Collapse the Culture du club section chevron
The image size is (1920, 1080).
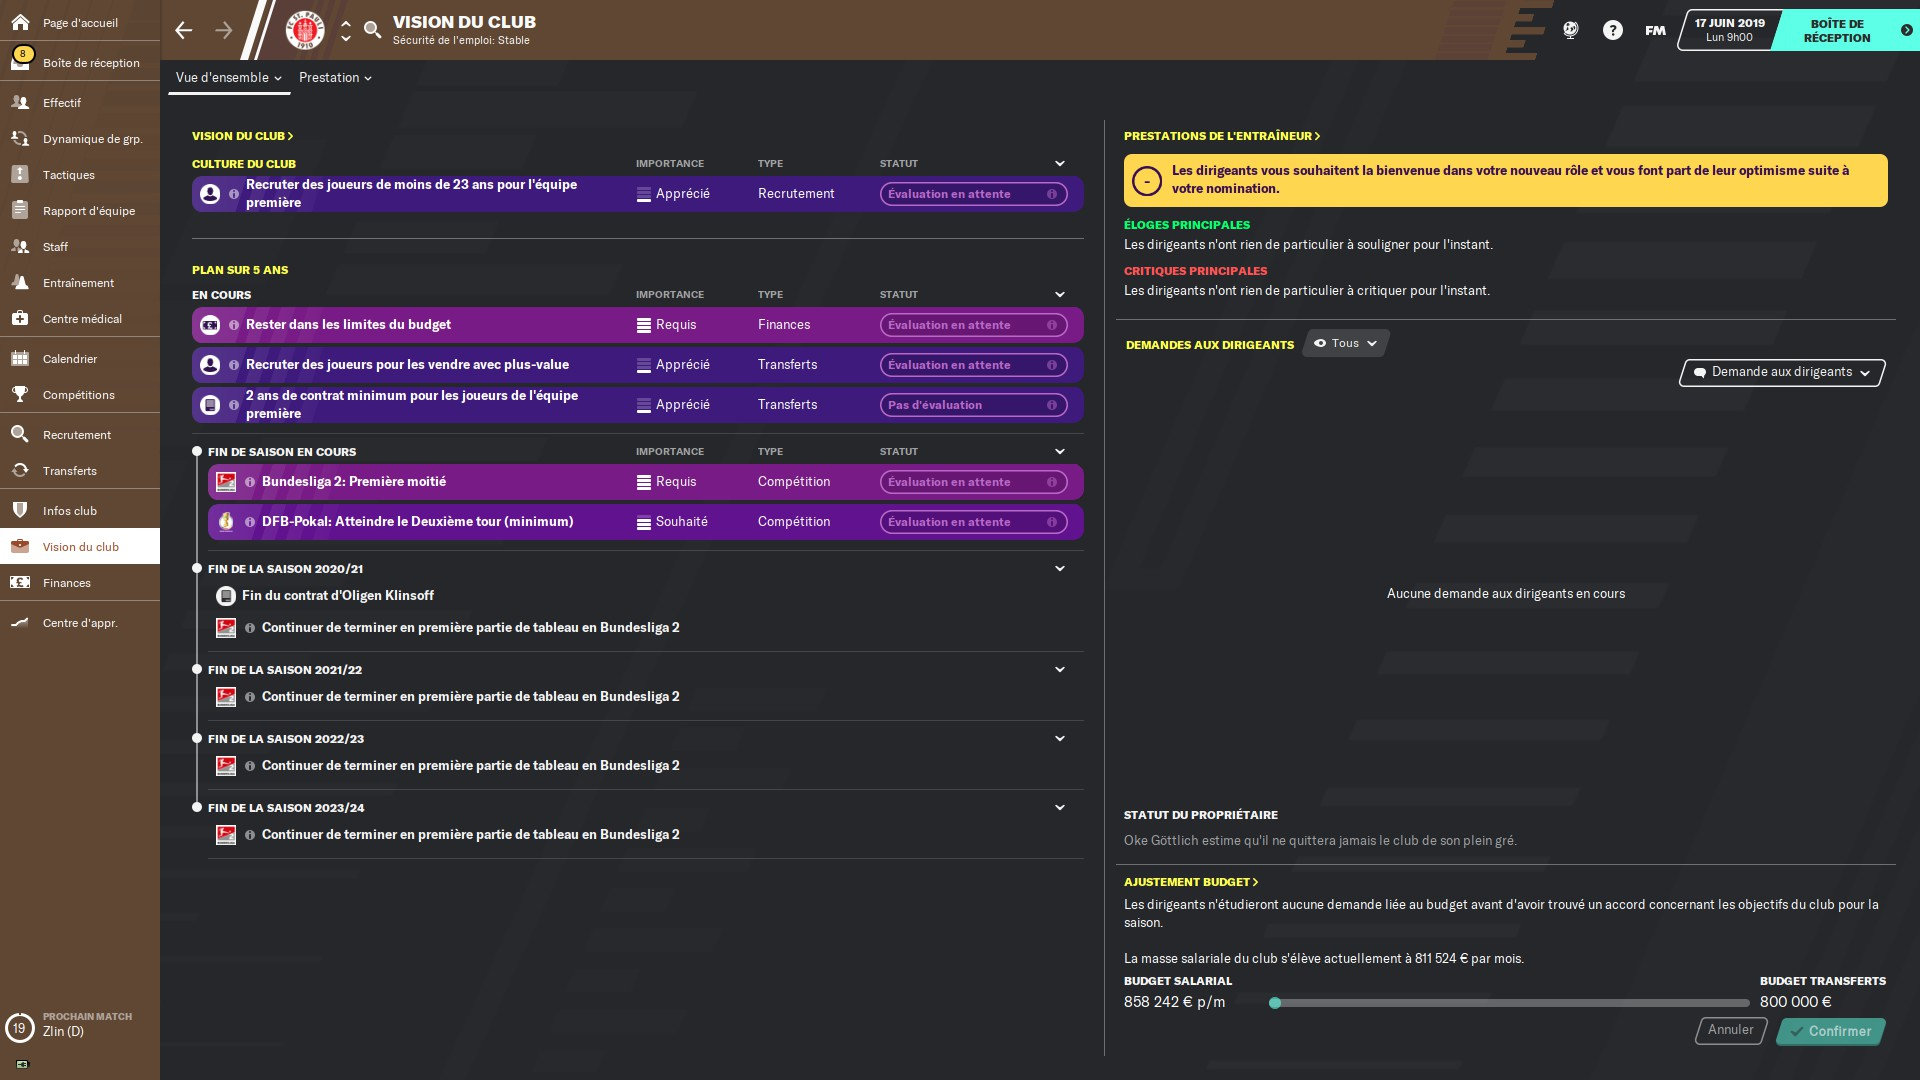click(x=1059, y=164)
